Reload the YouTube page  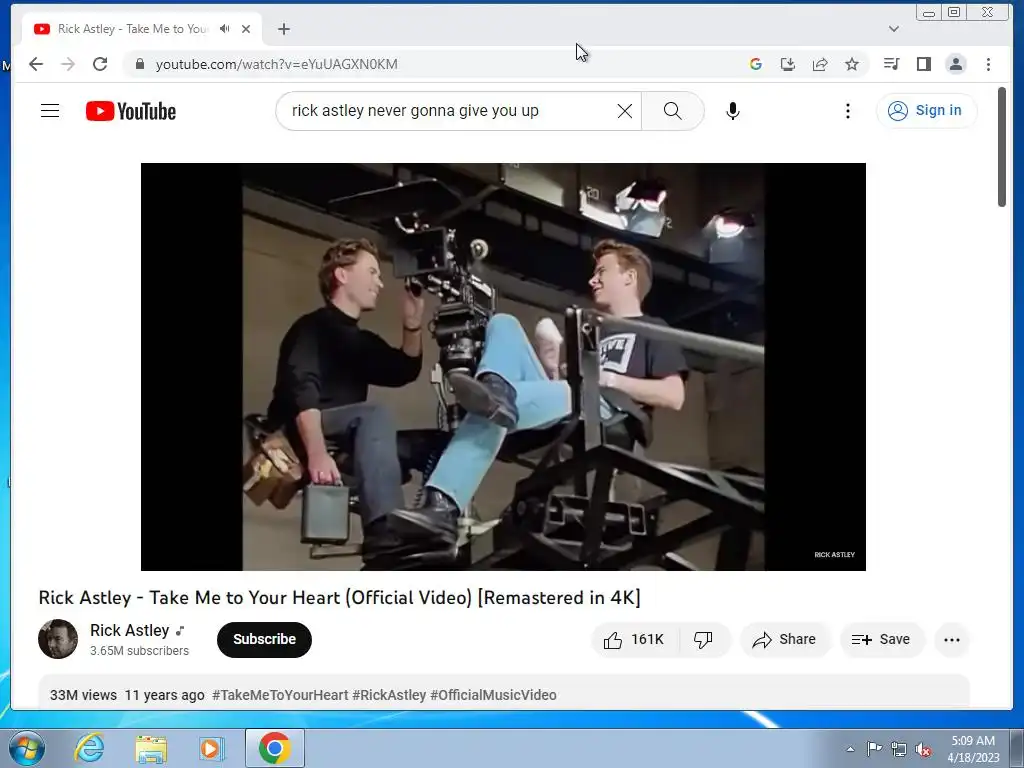(100, 64)
